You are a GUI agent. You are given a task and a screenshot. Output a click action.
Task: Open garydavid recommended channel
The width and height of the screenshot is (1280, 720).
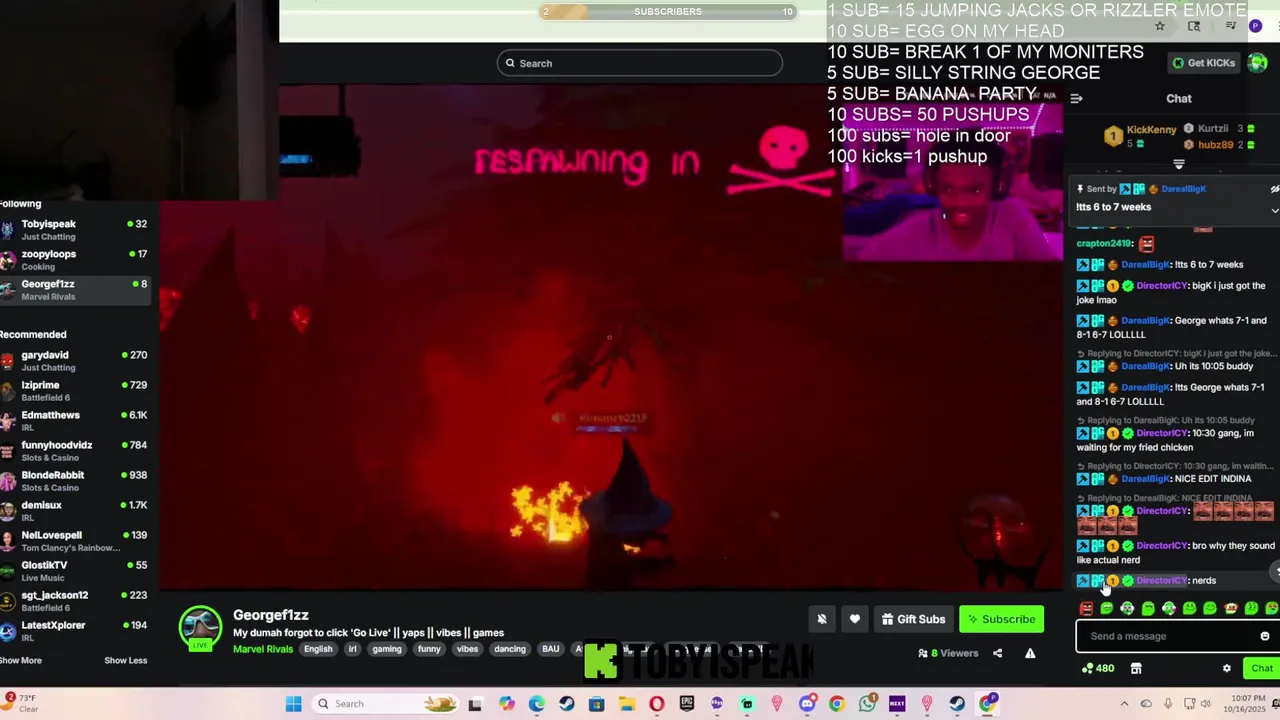click(75, 361)
